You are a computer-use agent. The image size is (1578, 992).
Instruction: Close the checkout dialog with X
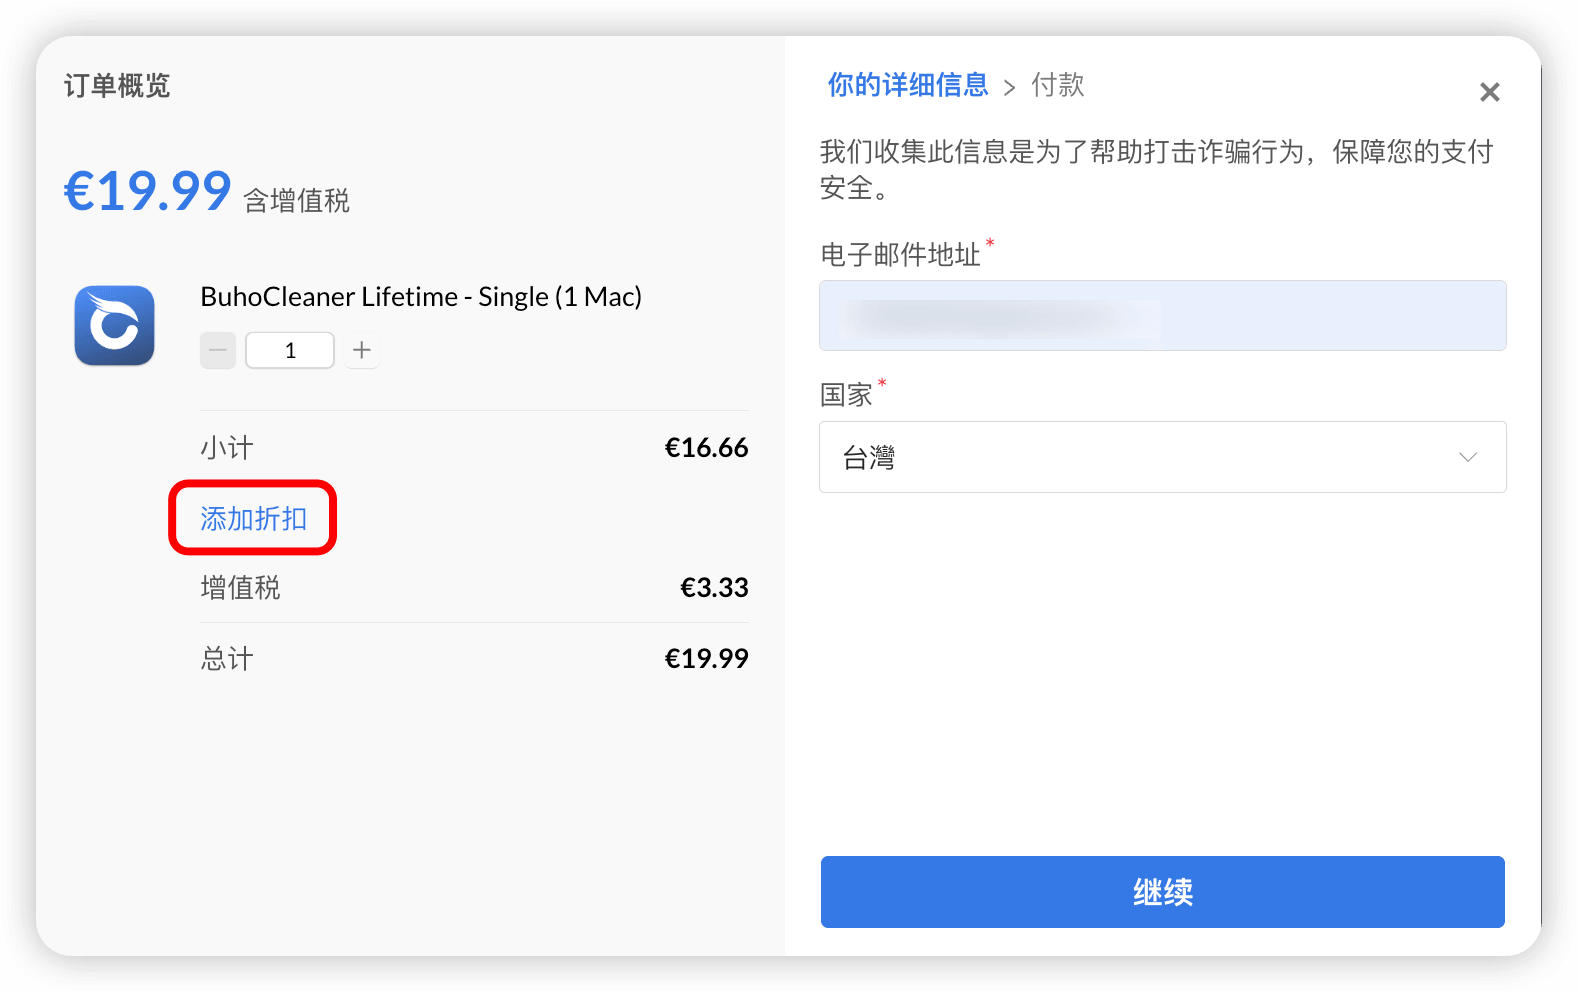click(1490, 92)
